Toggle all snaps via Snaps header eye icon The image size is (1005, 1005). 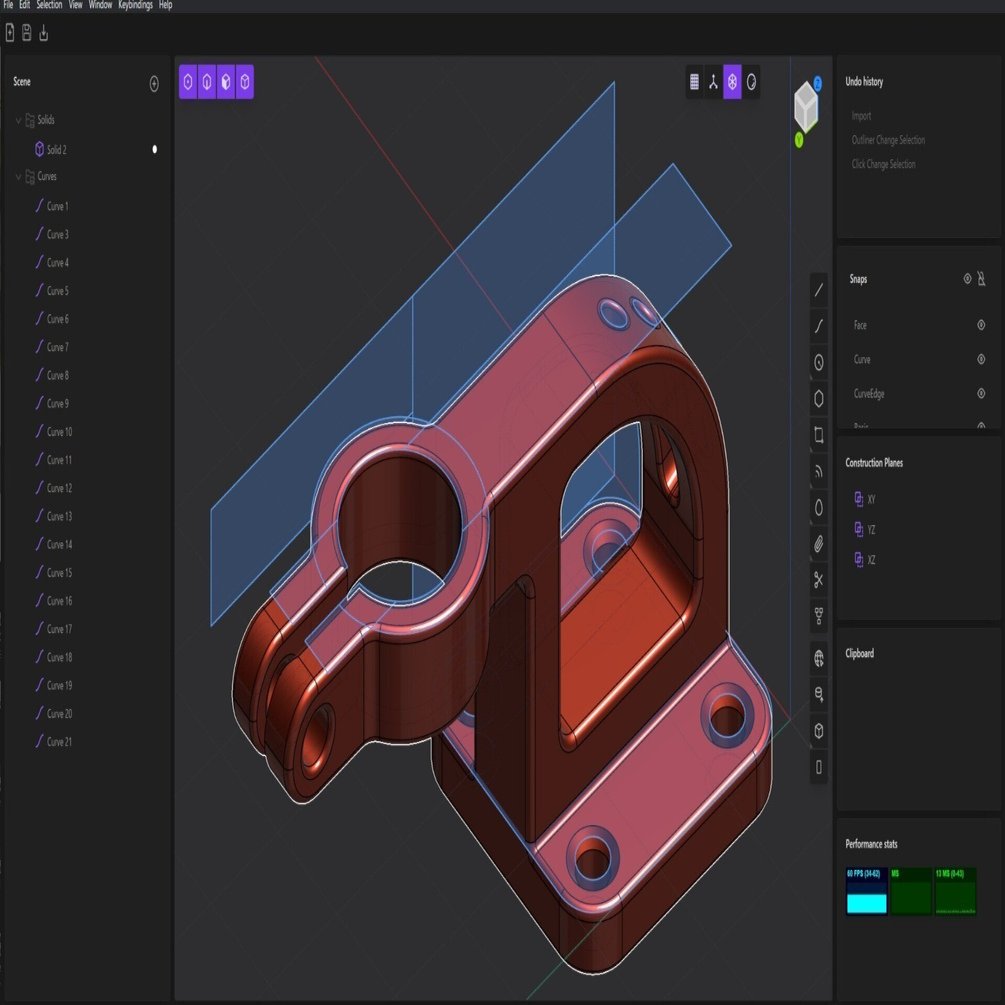[967, 279]
